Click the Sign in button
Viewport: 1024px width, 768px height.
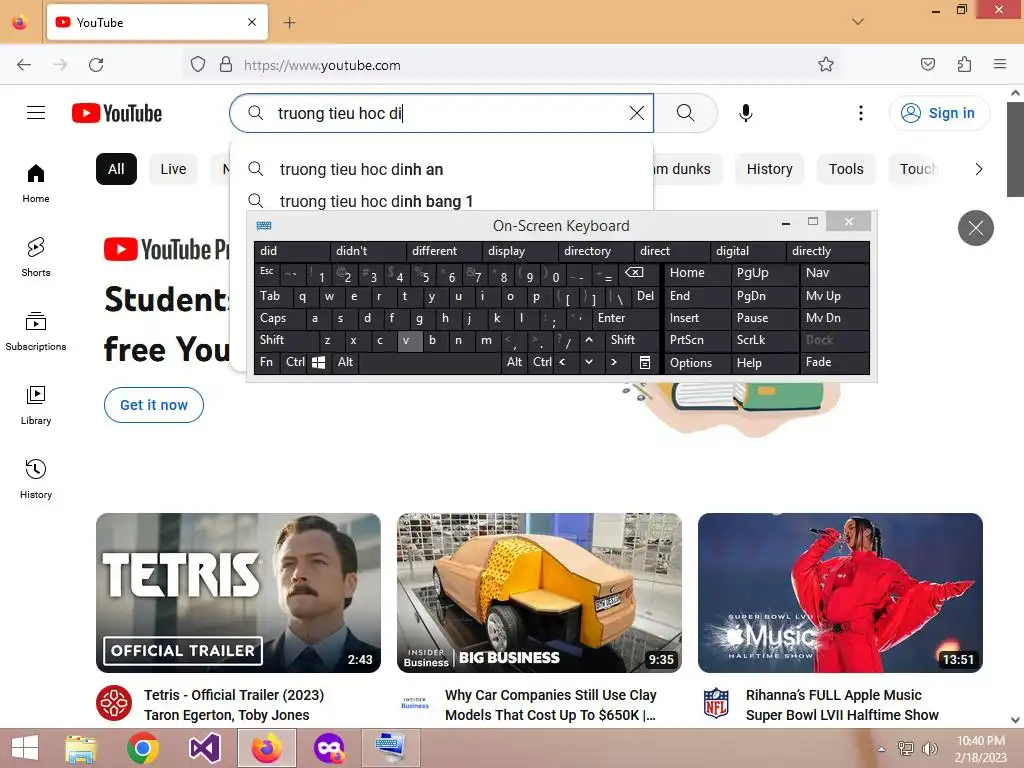point(939,113)
